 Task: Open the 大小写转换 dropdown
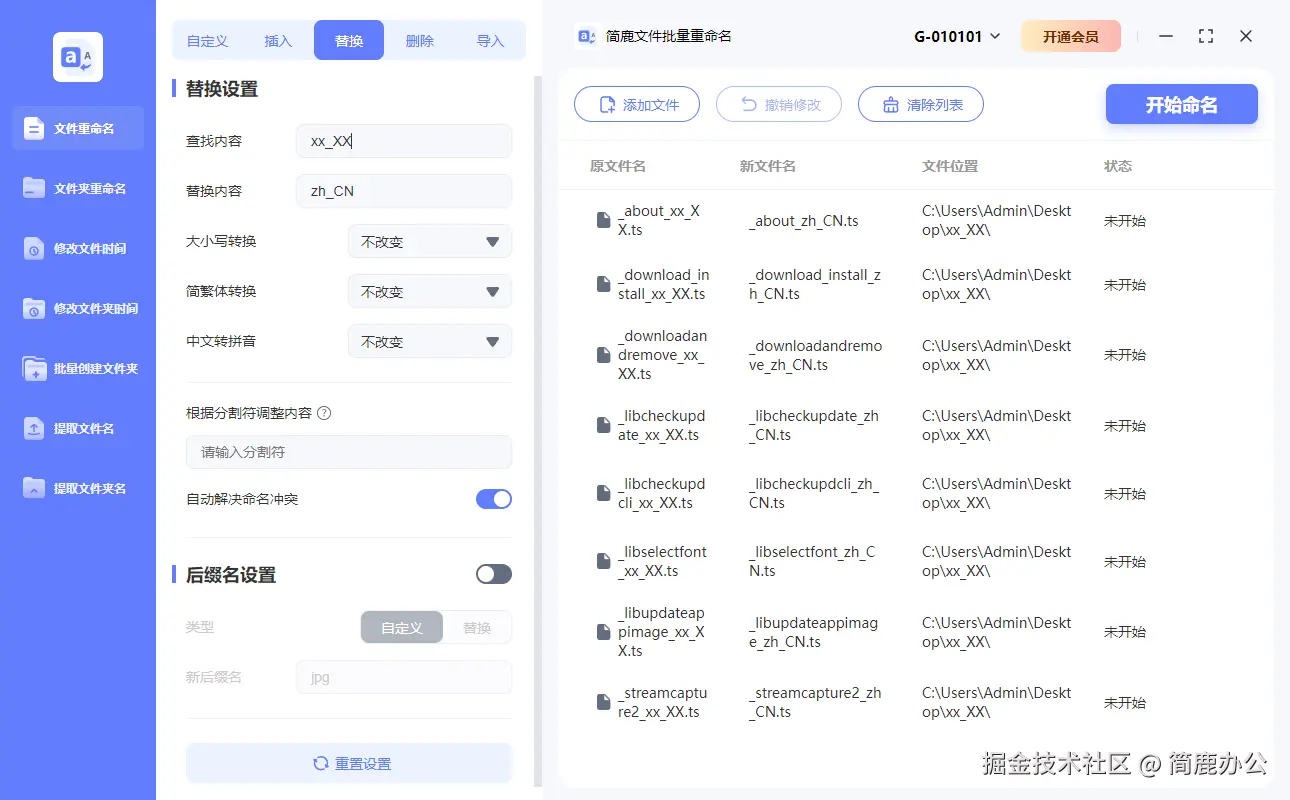click(x=429, y=241)
